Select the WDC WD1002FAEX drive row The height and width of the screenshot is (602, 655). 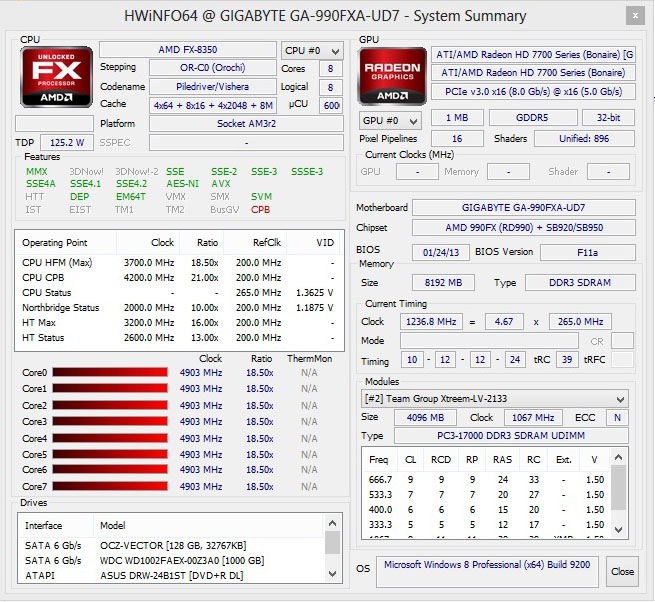pyautogui.click(x=171, y=561)
